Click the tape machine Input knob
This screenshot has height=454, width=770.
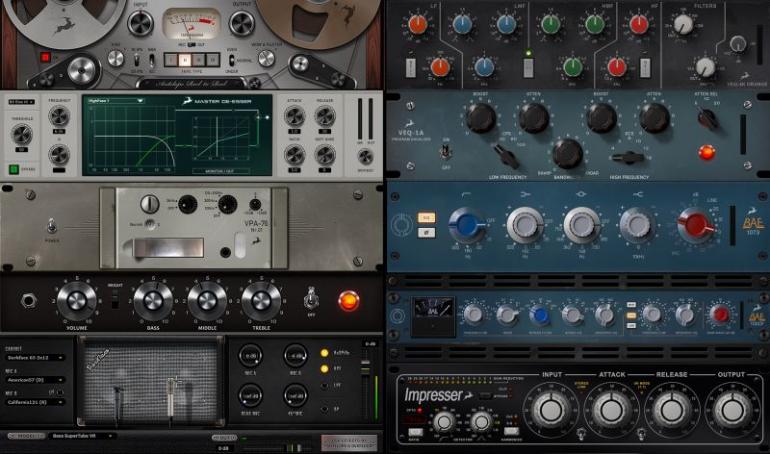point(140,23)
